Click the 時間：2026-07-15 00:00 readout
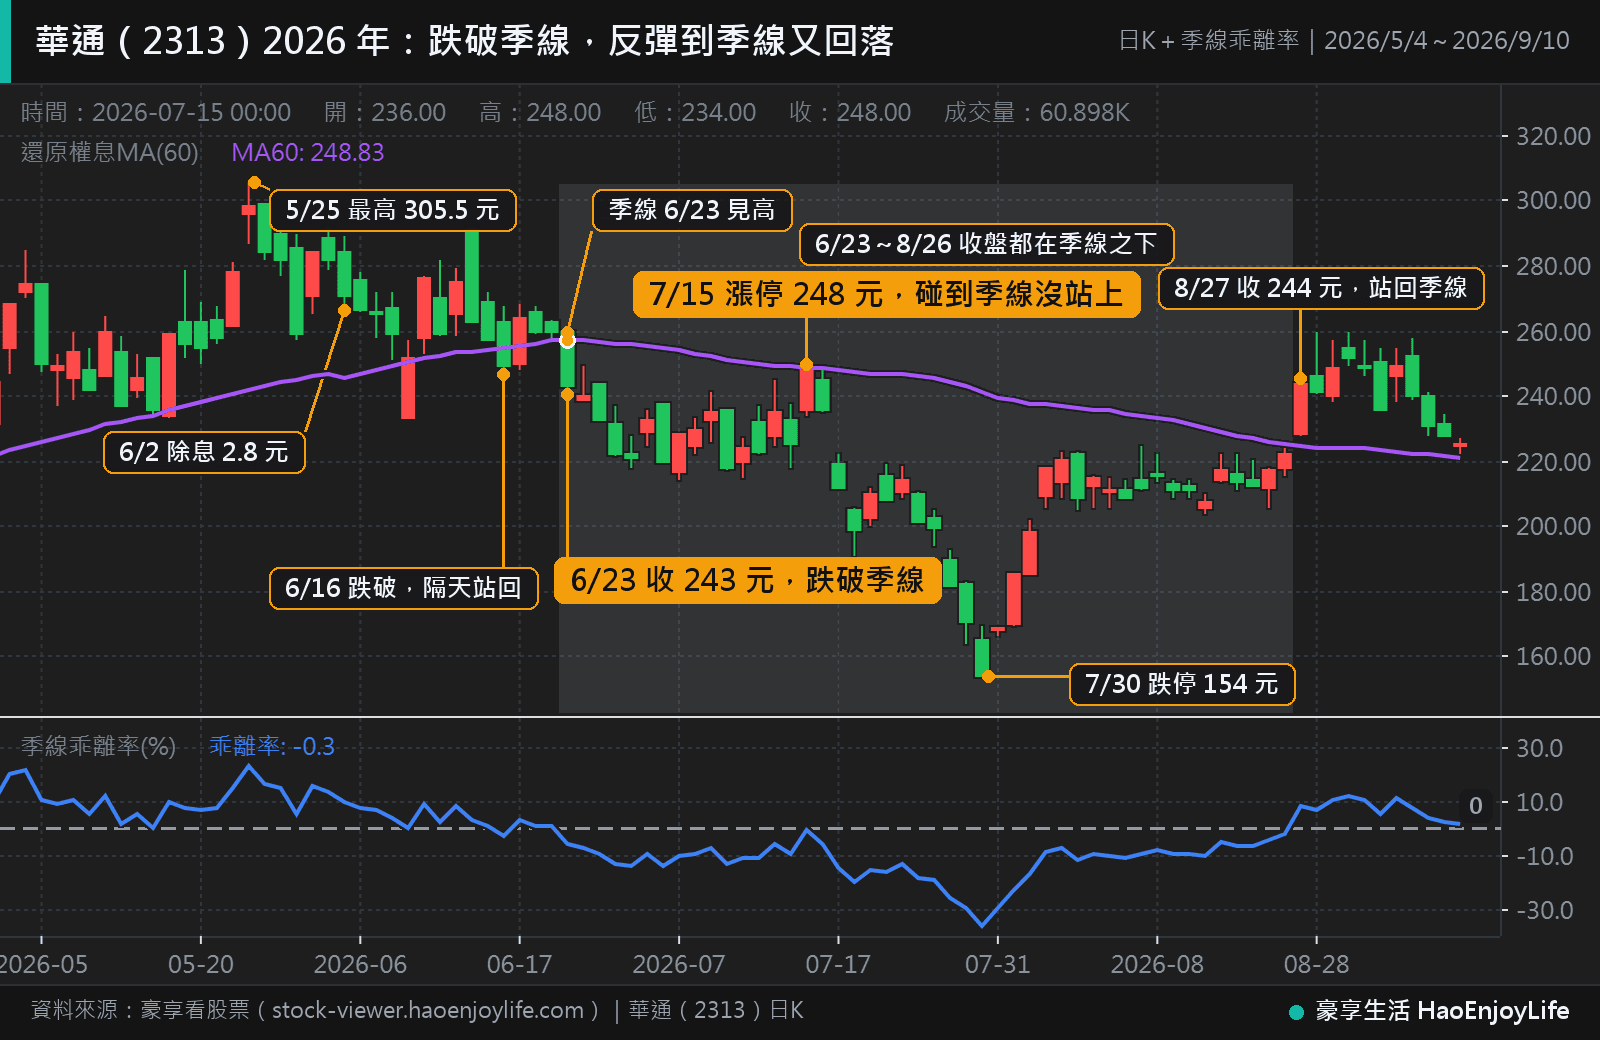The image size is (1600, 1040). coord(156,112)
